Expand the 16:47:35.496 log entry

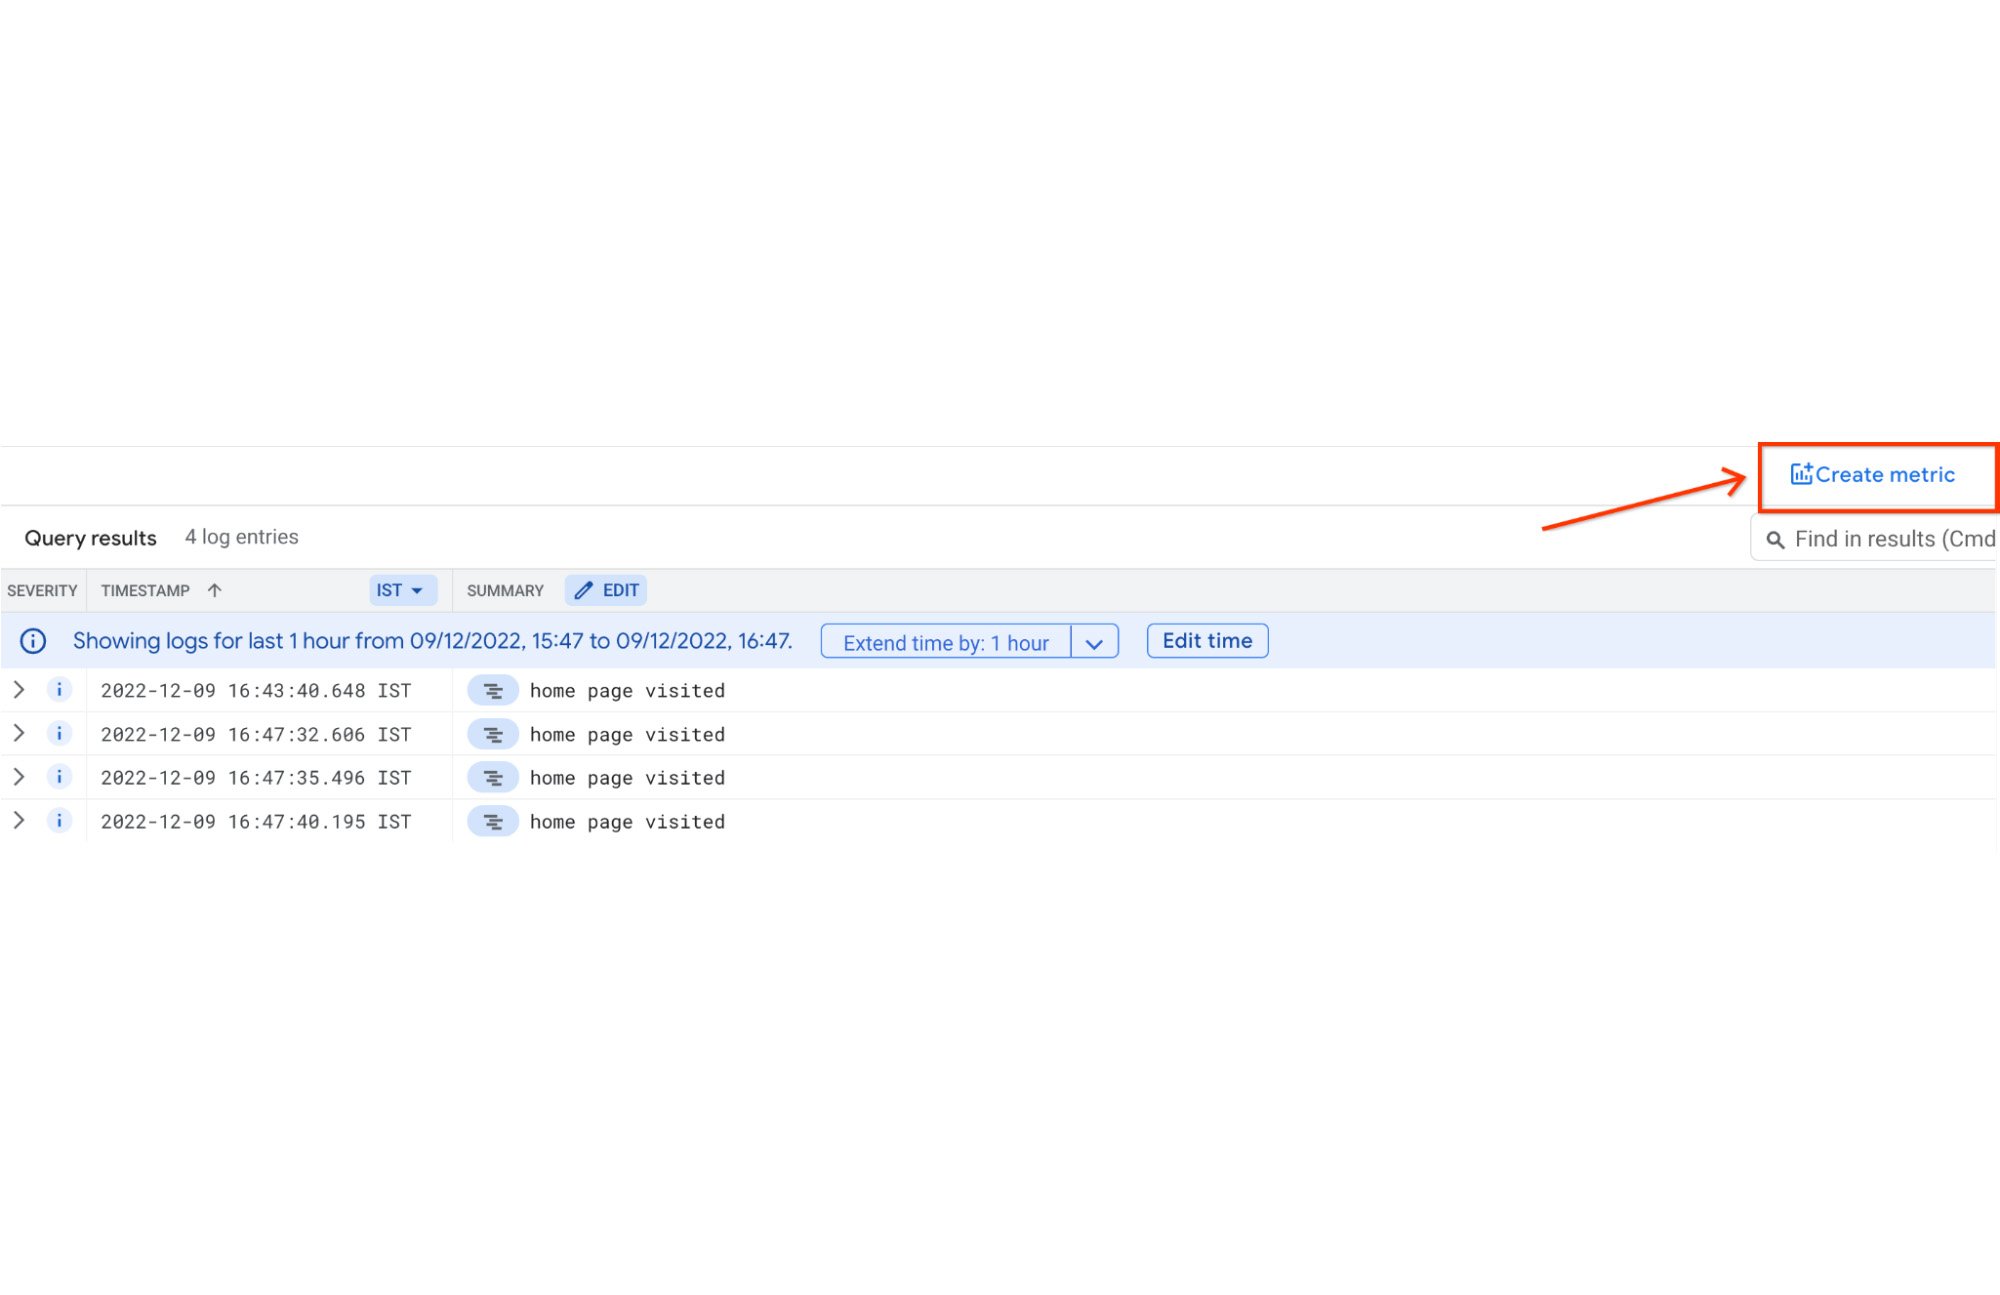[18, 777]
